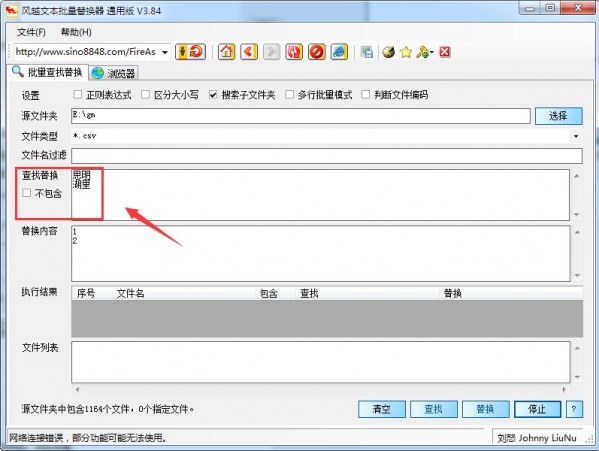Screen dimensions: 599x451
Task: Click the down arrow of the 文件列表 scrollbar
Action: point(577,377)
